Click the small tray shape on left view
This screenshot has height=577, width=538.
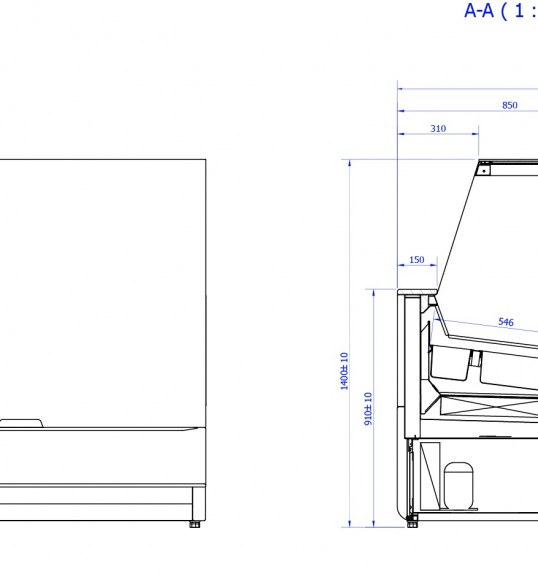(x=21, y=423)
